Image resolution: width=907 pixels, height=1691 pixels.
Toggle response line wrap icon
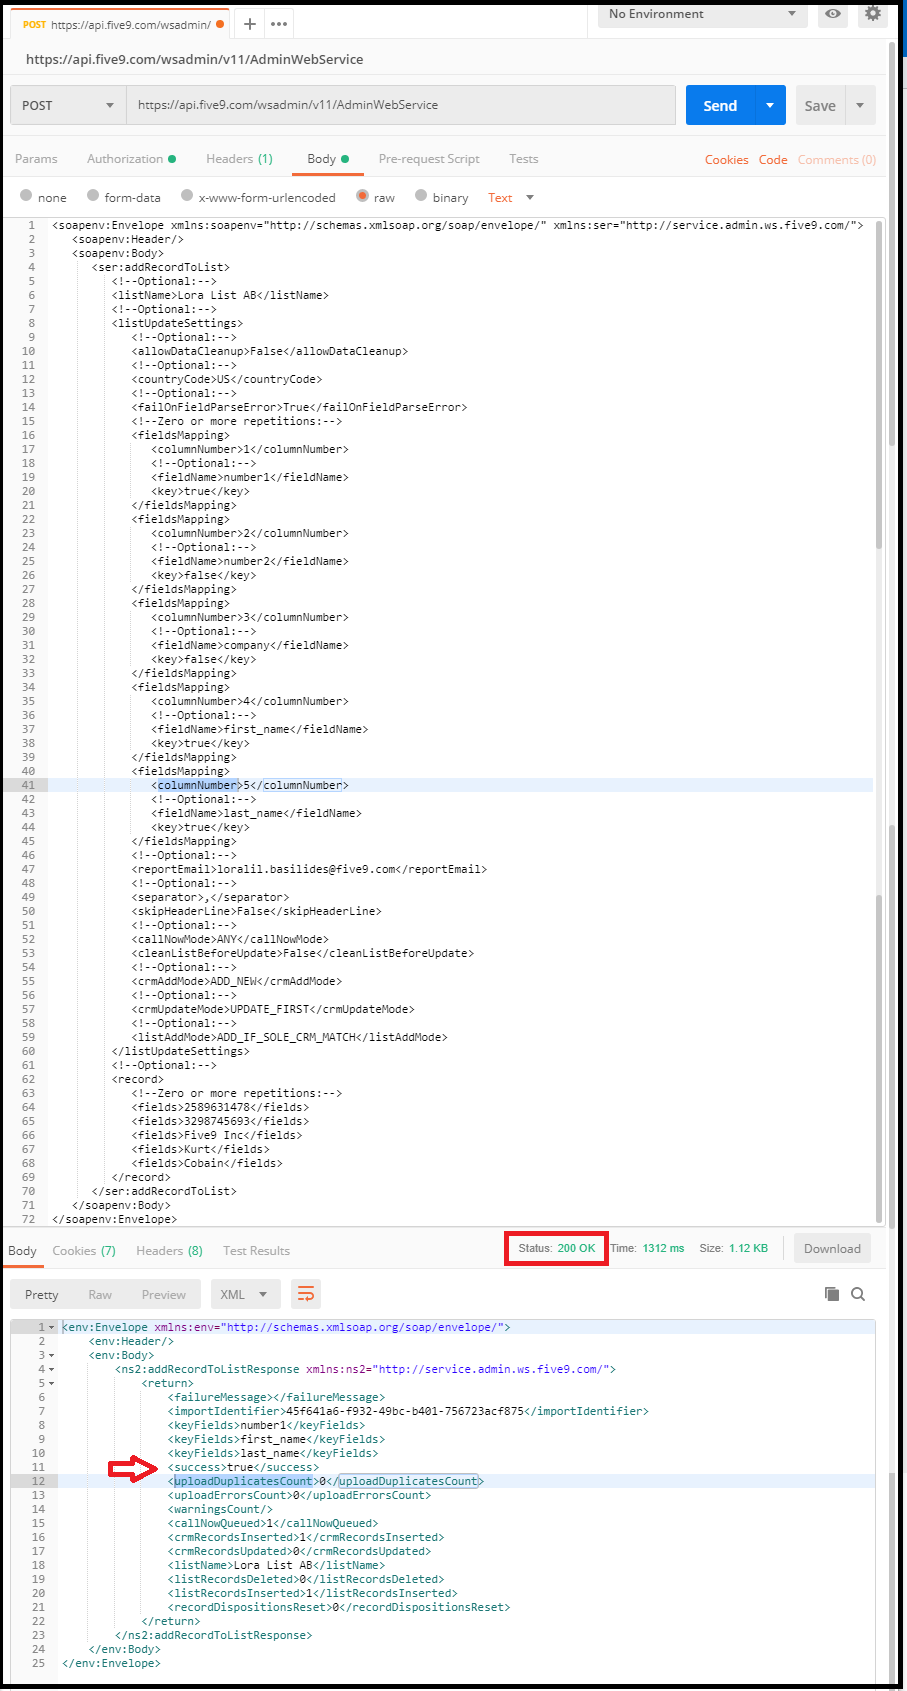click(x=306, y=1294)
